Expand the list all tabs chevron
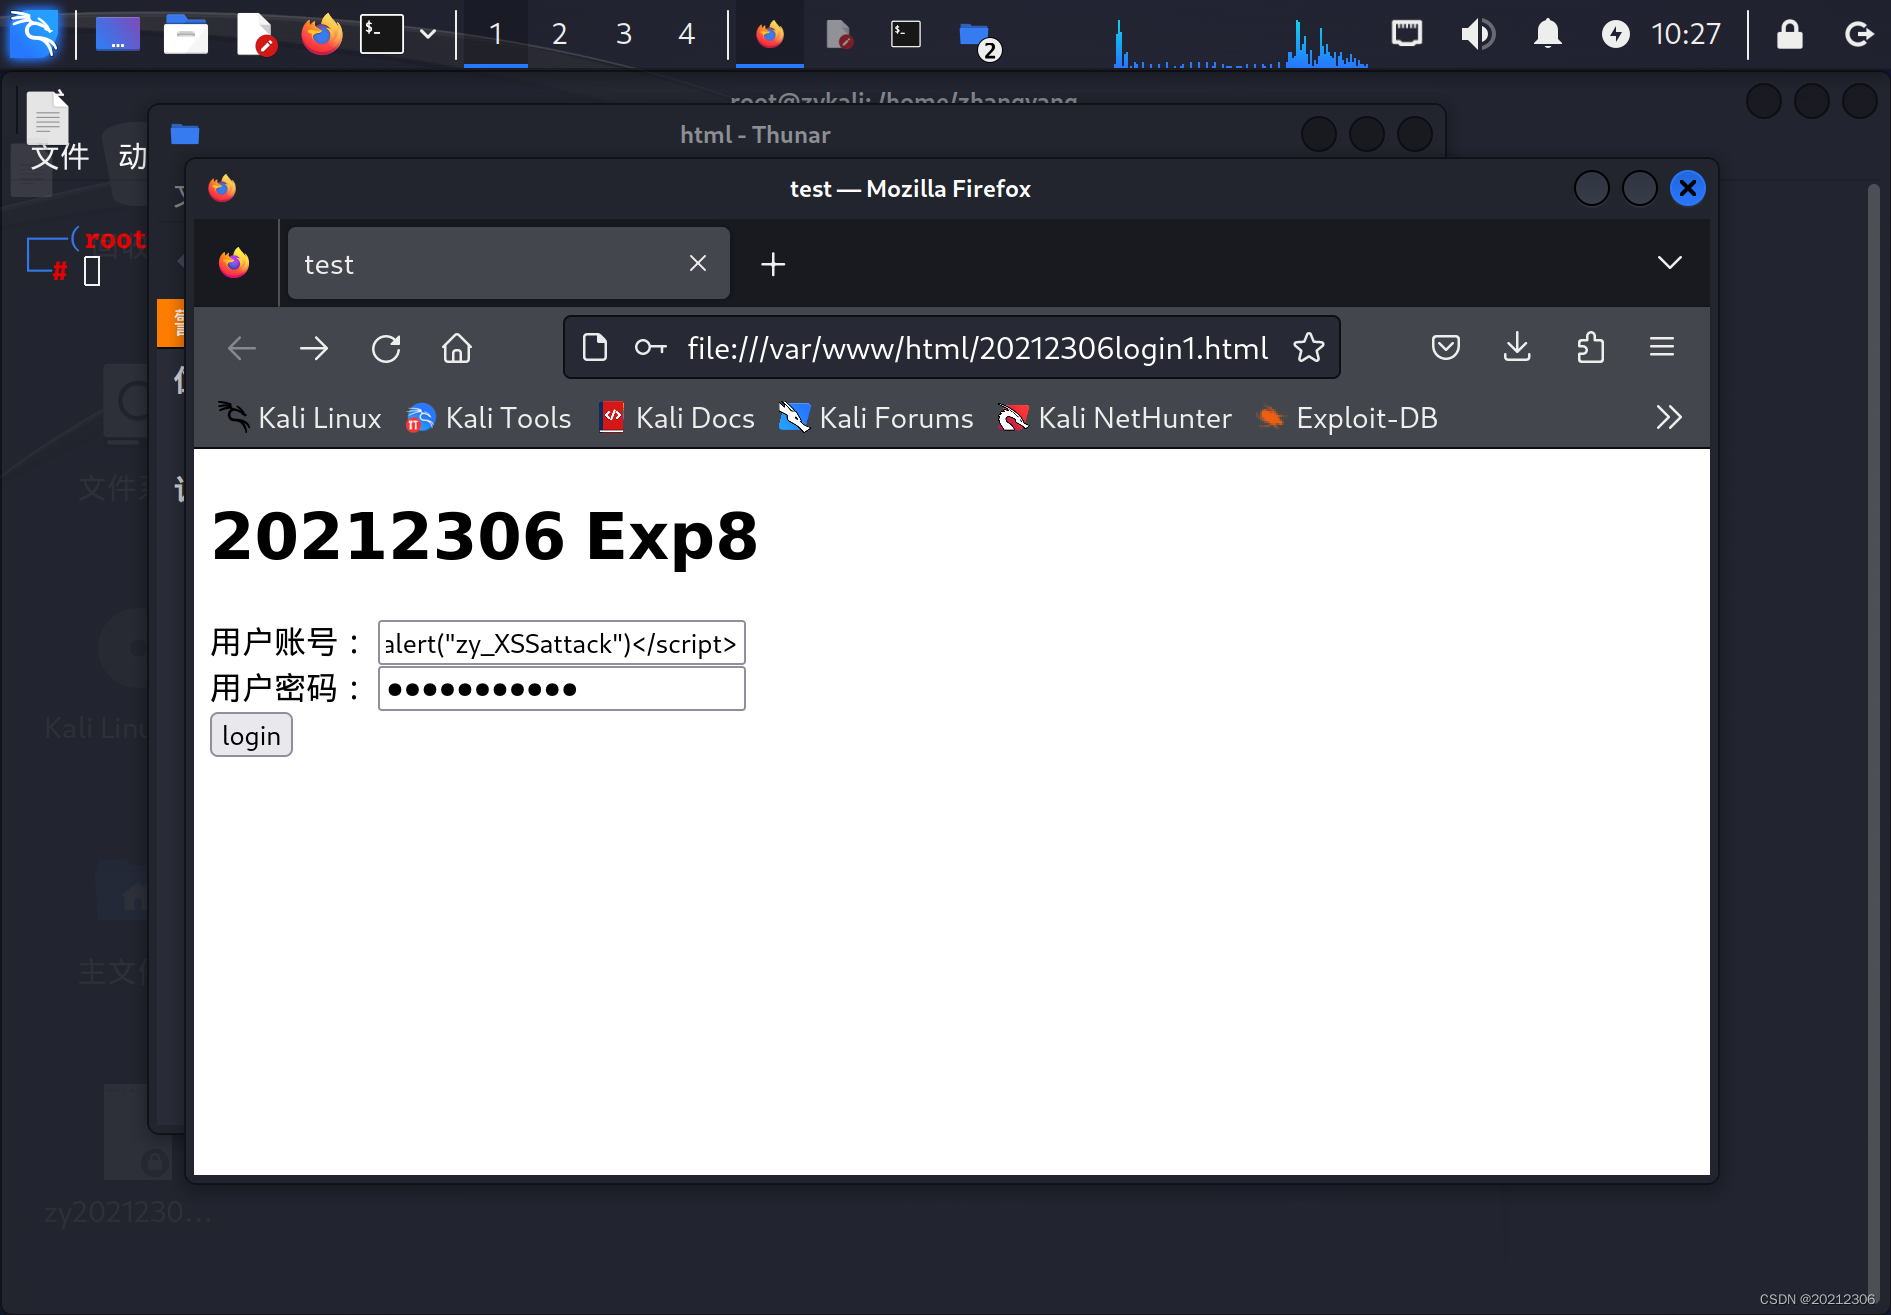 pyautogui.click(x=1669, y=263)
